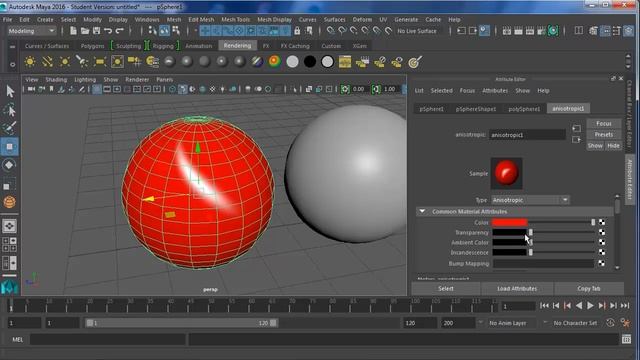The image size is (640, 360).
Task: Click the Transparency slider handle
Action: point(531,232)
